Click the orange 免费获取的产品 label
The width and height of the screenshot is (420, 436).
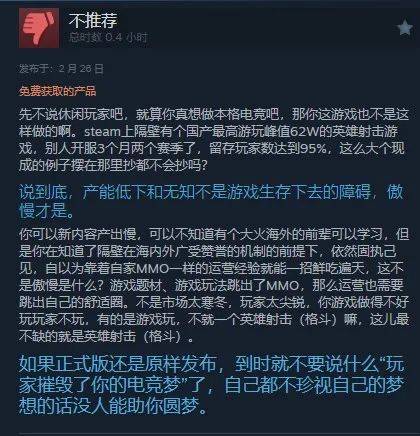tap(57, 91)
